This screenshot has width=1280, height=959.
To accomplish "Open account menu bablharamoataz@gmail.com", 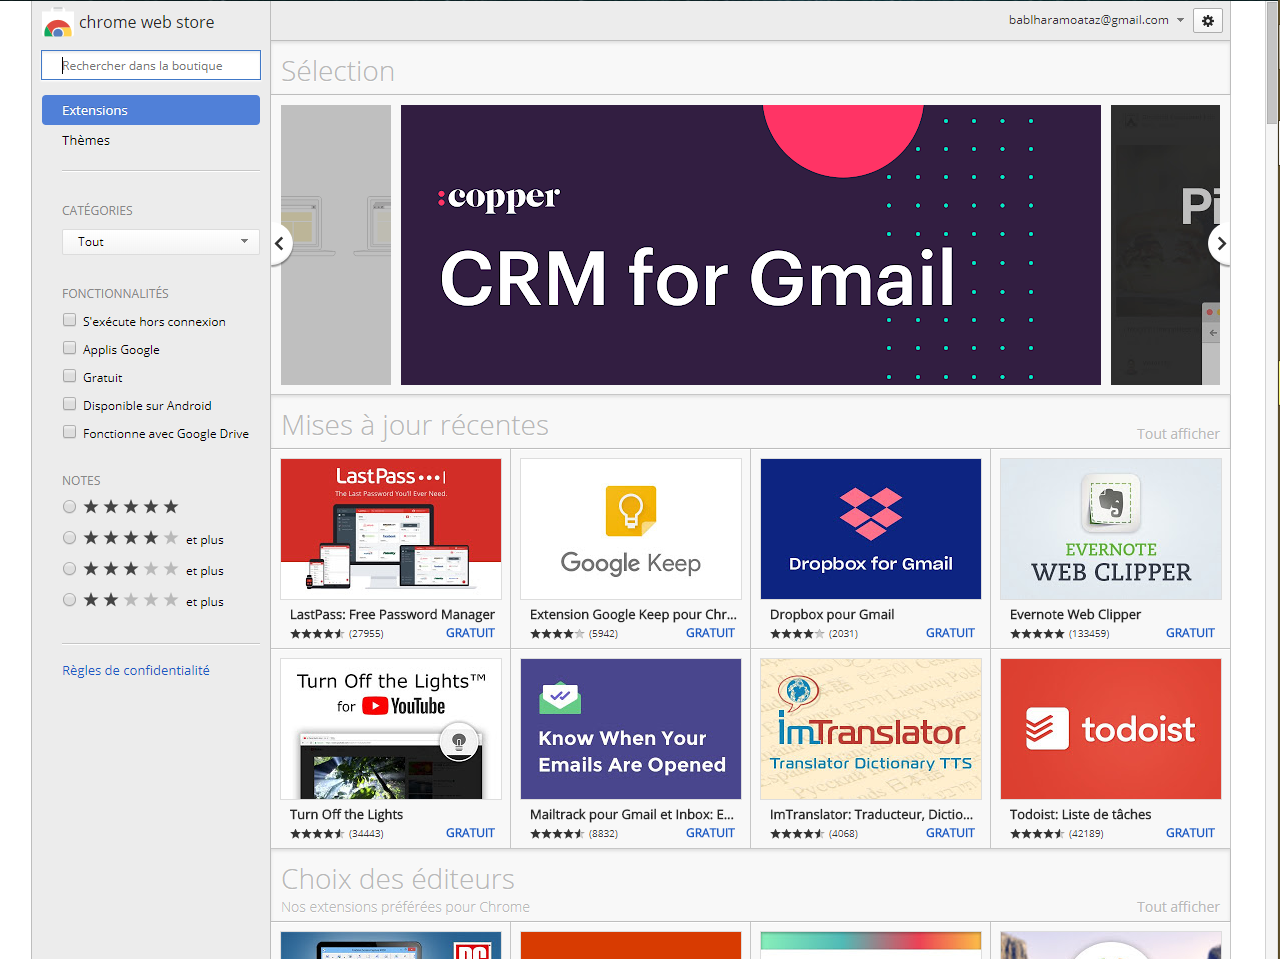I will [x=1096, y=20].
